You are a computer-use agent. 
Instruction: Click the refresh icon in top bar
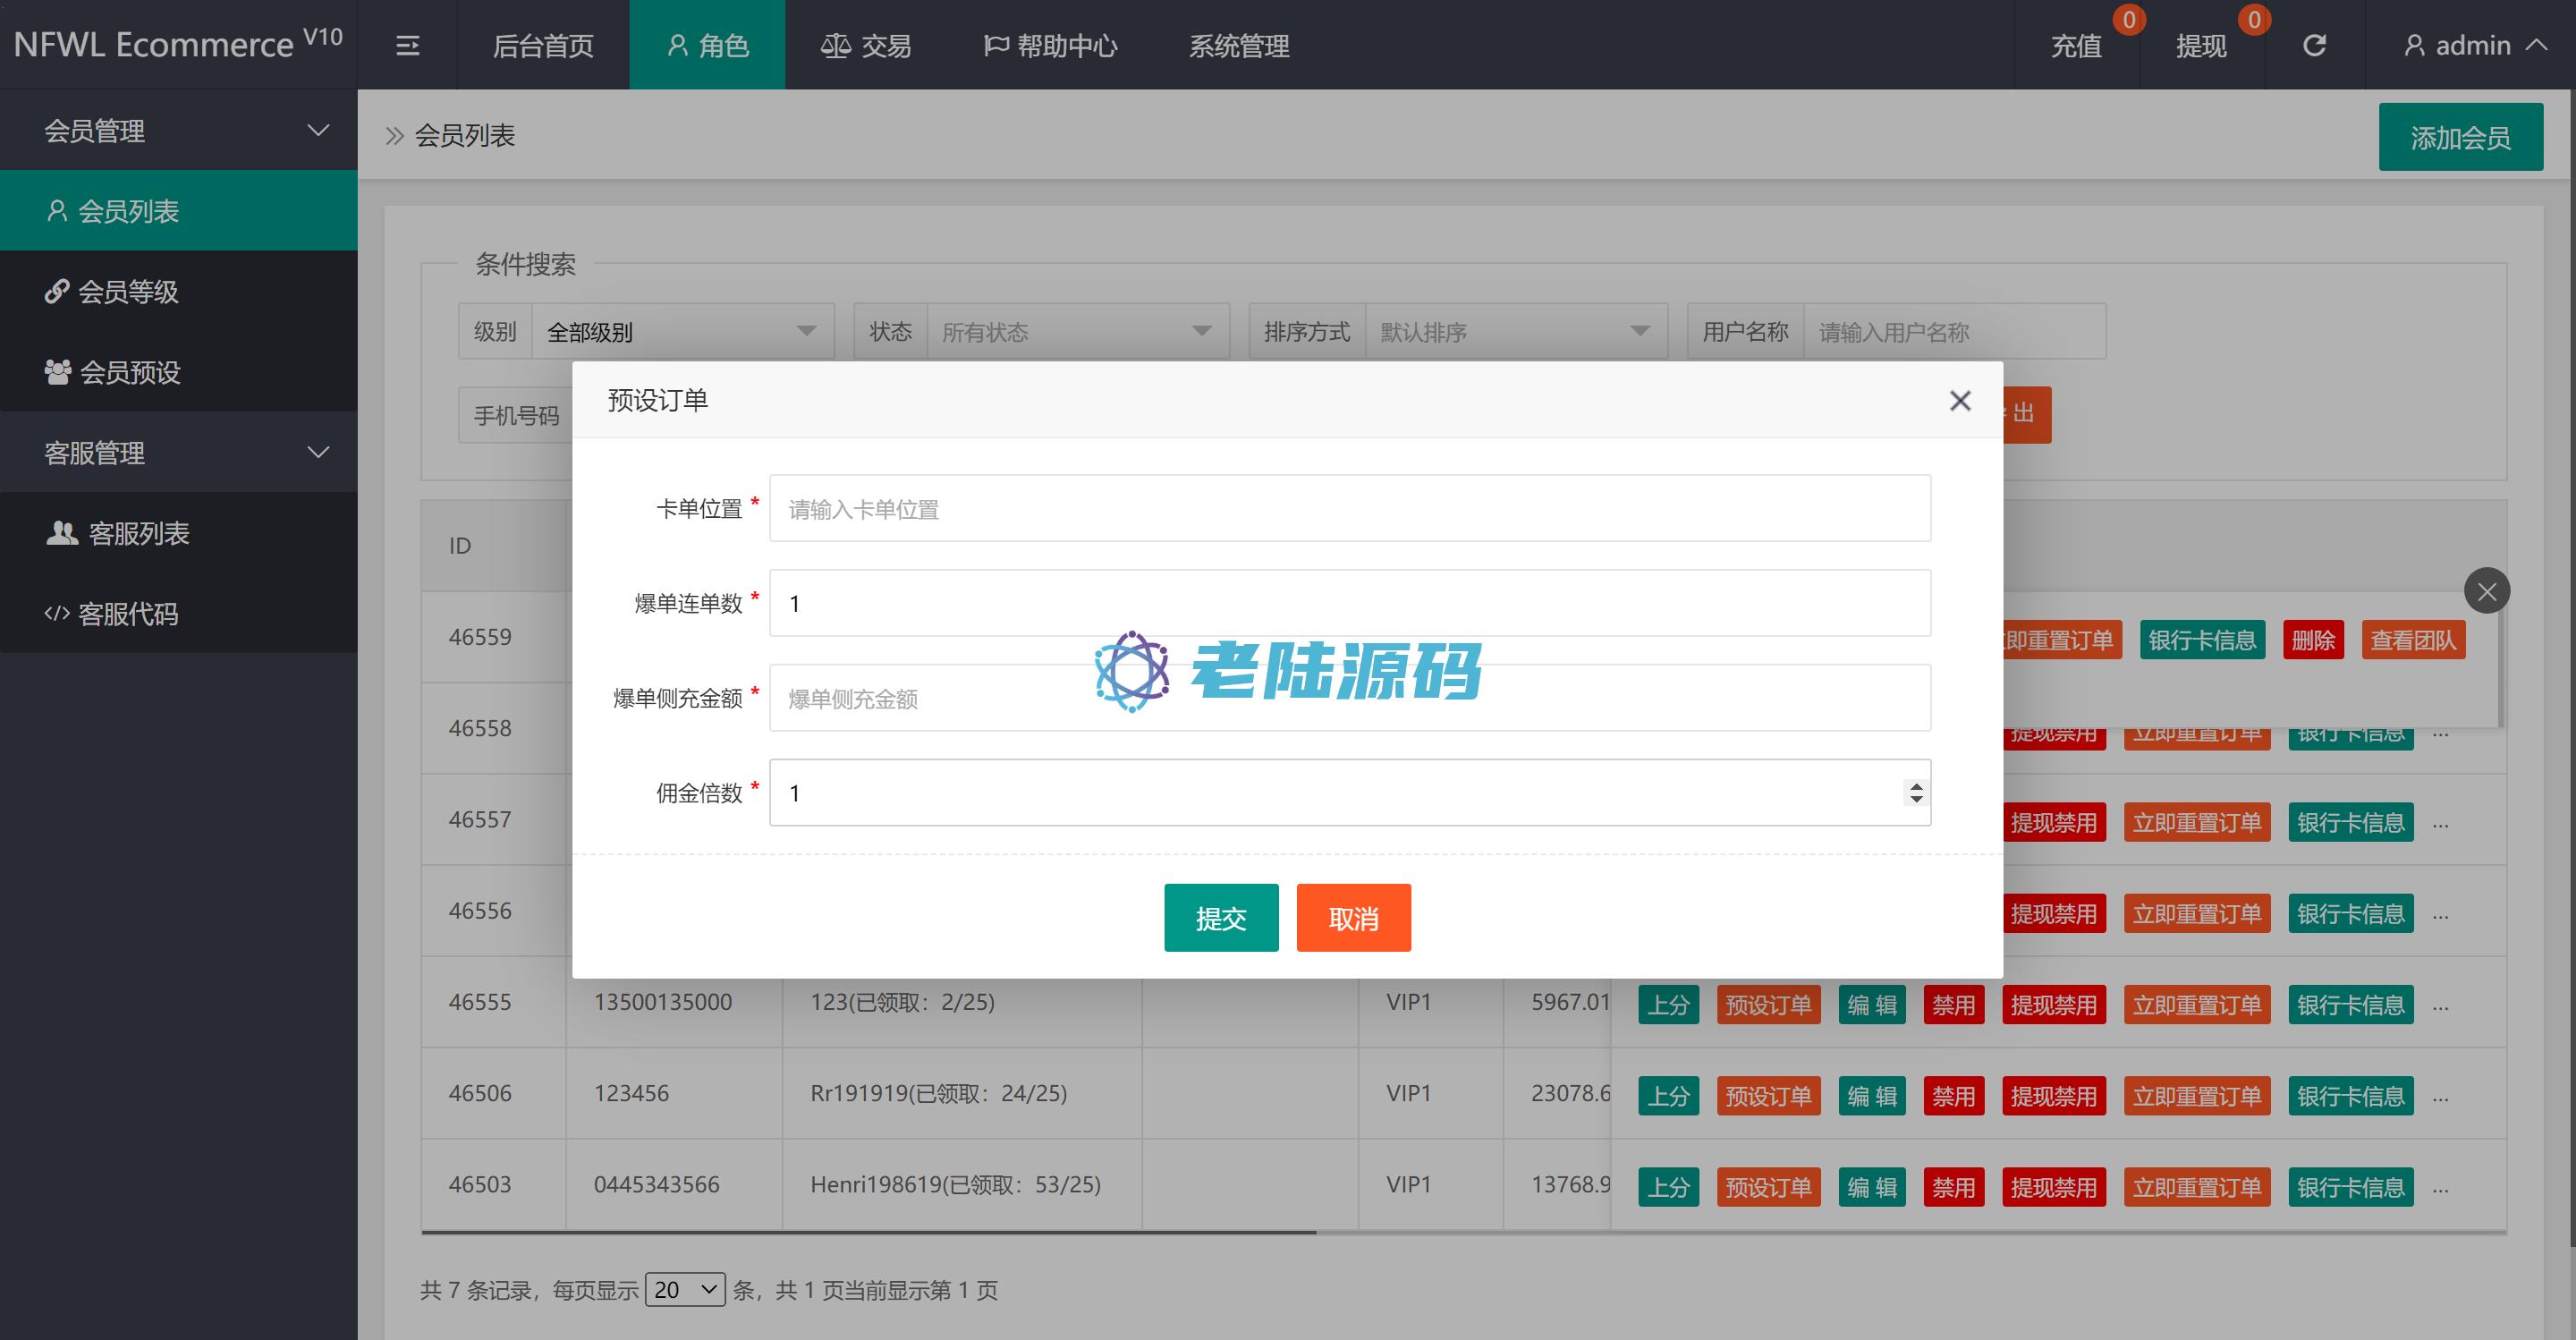pos(2314,46)
